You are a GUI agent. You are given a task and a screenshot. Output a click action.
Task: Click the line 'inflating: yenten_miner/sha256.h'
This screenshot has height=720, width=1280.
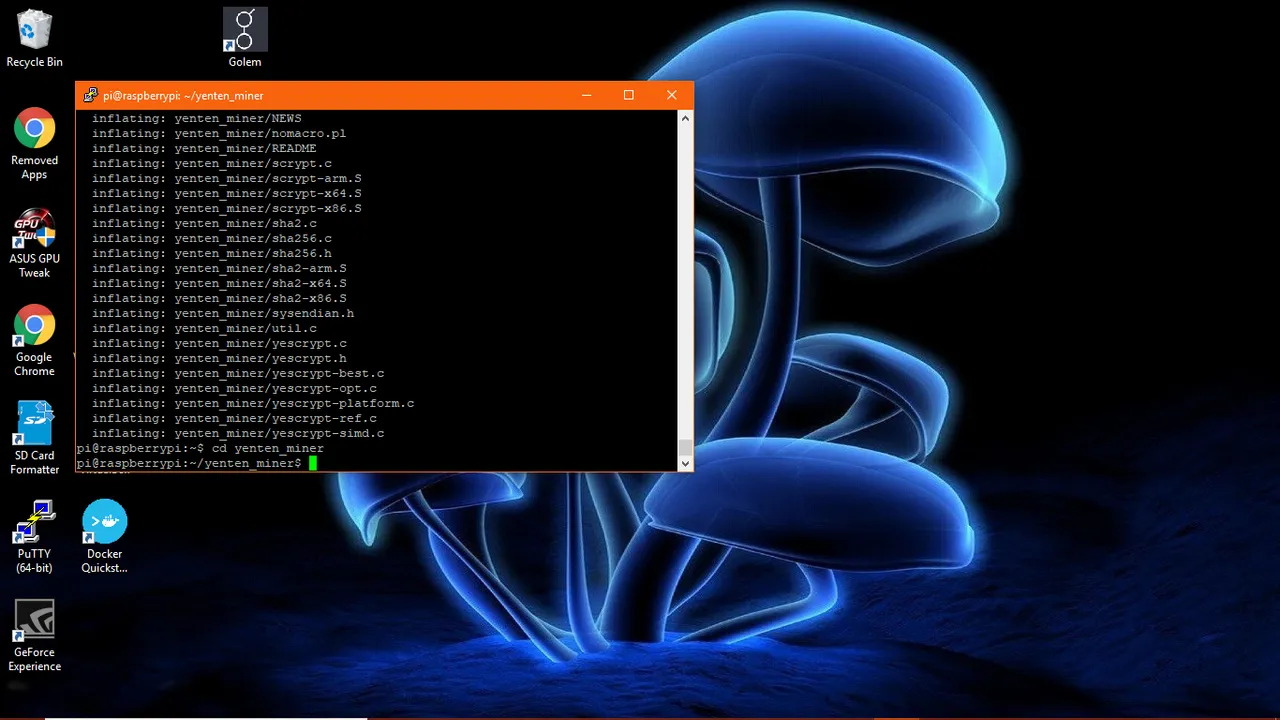pos(212,253)
